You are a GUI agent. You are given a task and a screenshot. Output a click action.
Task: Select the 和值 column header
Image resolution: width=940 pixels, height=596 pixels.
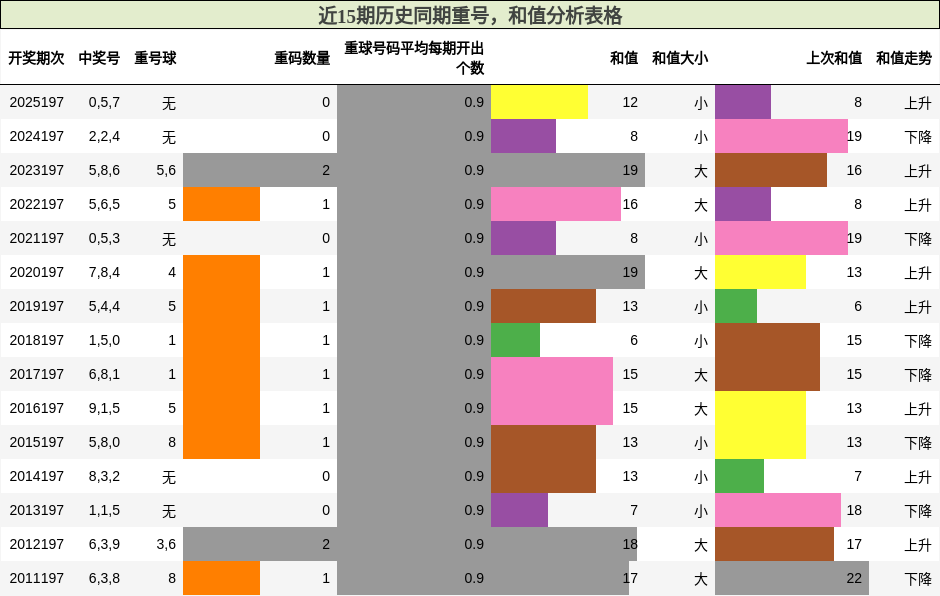(x=624, y=58)
